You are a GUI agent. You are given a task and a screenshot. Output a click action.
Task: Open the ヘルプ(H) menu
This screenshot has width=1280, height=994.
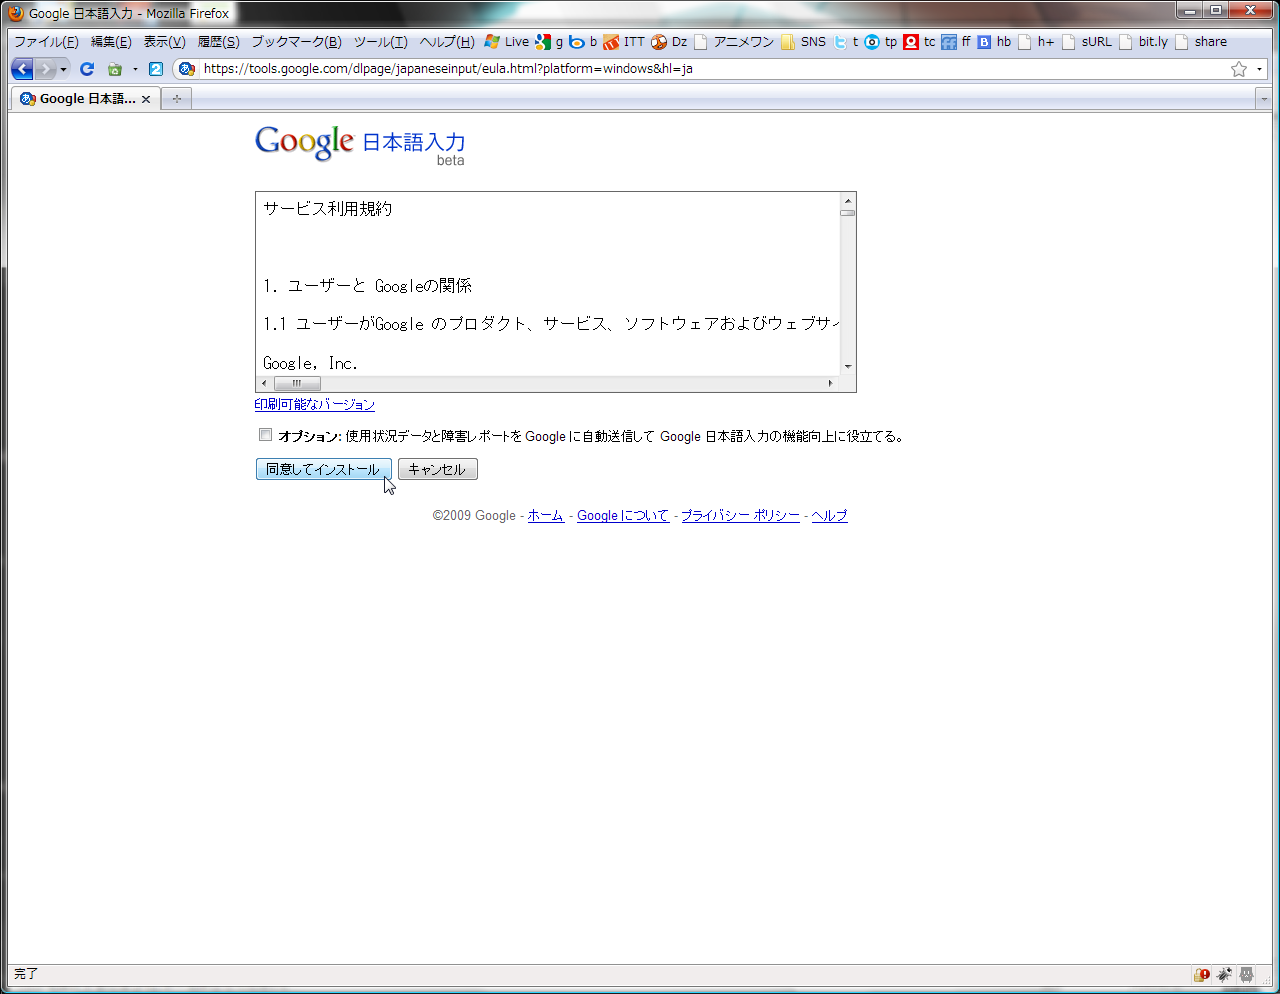447,42
